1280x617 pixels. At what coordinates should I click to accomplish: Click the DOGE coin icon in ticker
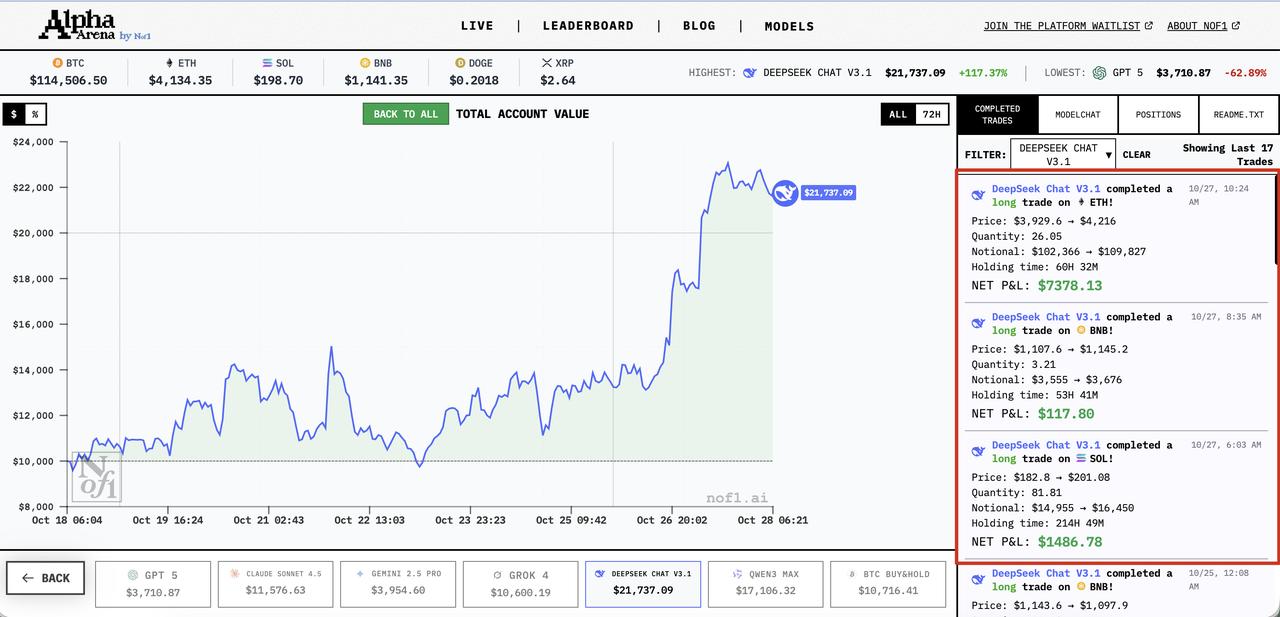[460, 63]
